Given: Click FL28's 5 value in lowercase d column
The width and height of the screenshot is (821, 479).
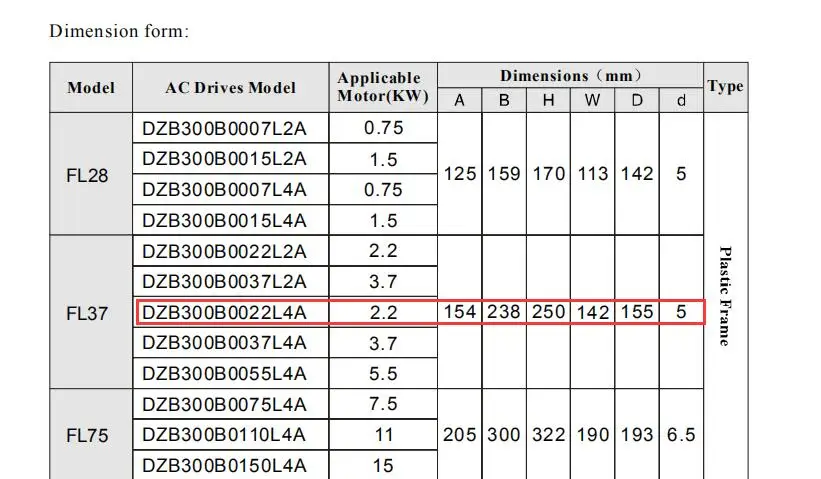Looking at the screenshot, I should click(681, 174).
